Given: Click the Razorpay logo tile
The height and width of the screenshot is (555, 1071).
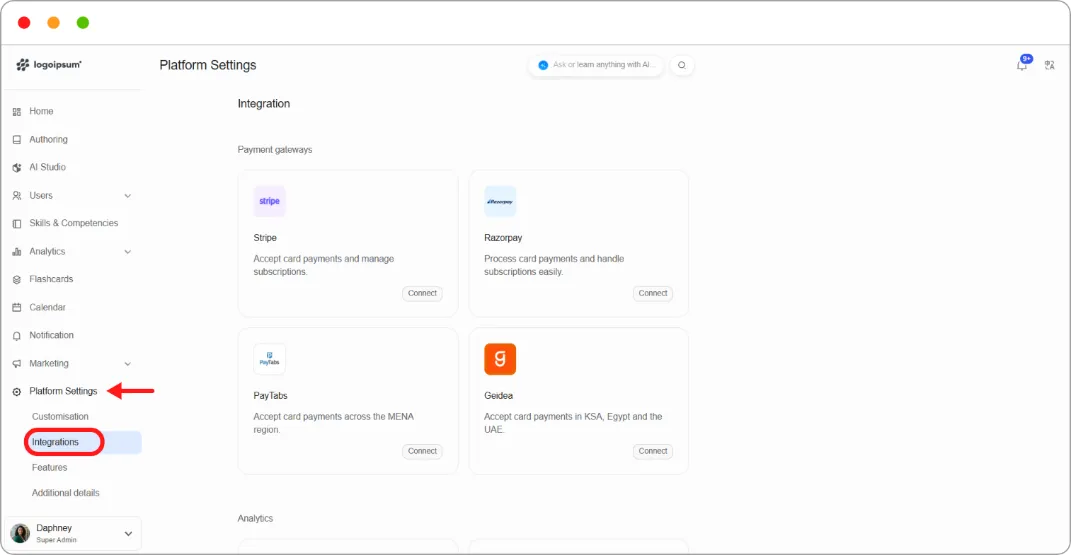Looking at the screenshot, I should pos(500,201).
